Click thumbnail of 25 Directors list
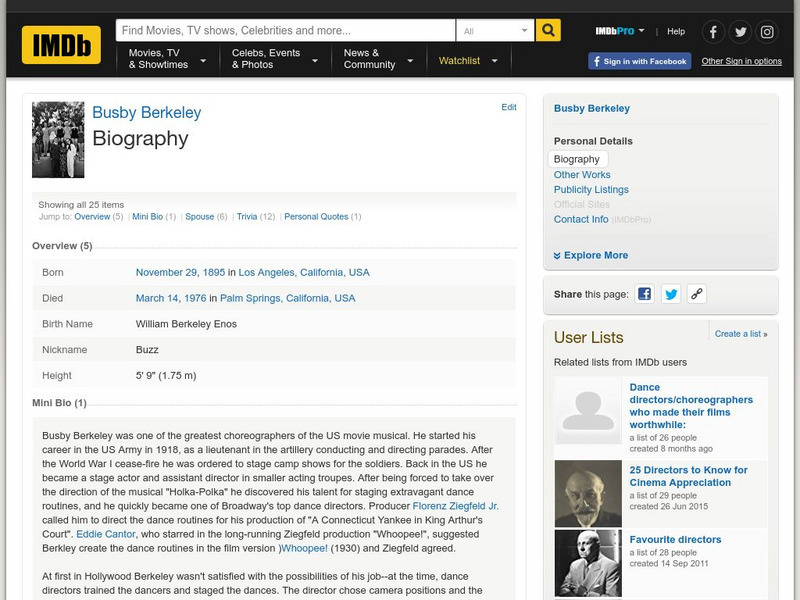This screenshot has width=800, height=600. [x=588, y=493]
